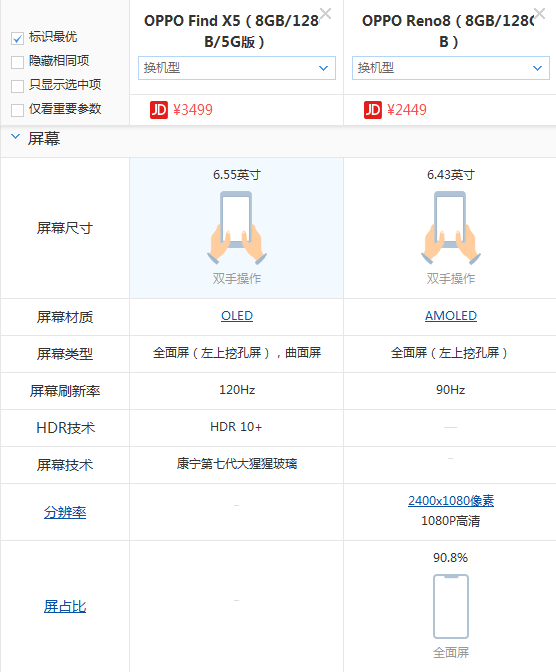Open the OLED screen material link
The height and width of the screenshot is (672, 556).
click(237, 316)
